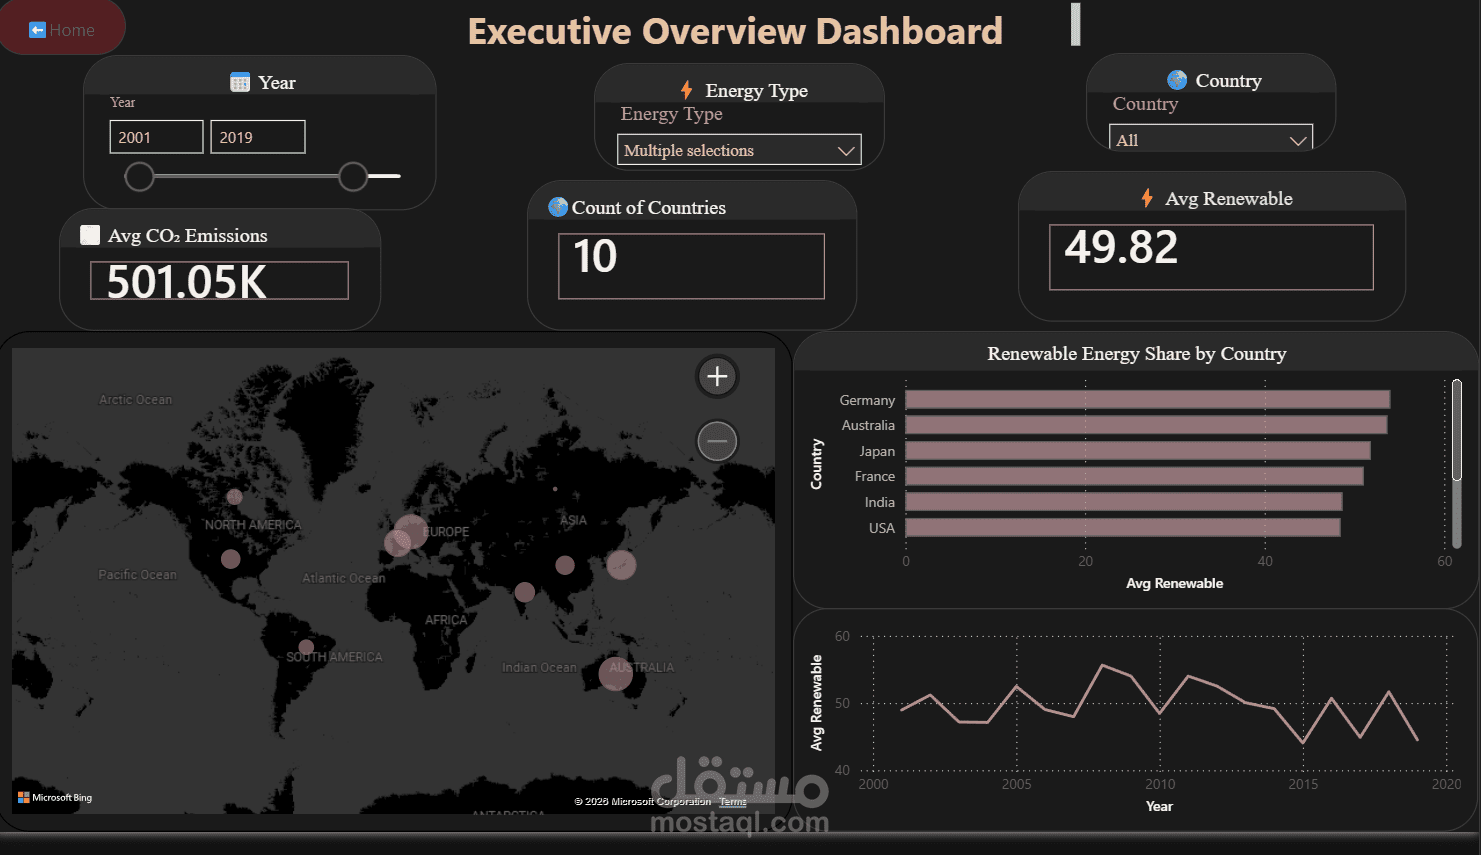Click the South America bubble on map
This screenshot has width=1481, height=855.
307,647
